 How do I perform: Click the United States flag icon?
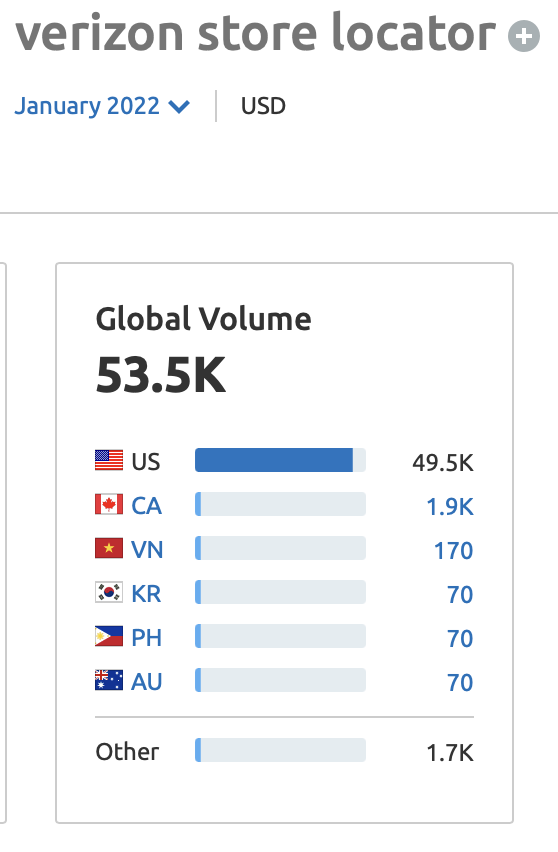tap(109, 461)
